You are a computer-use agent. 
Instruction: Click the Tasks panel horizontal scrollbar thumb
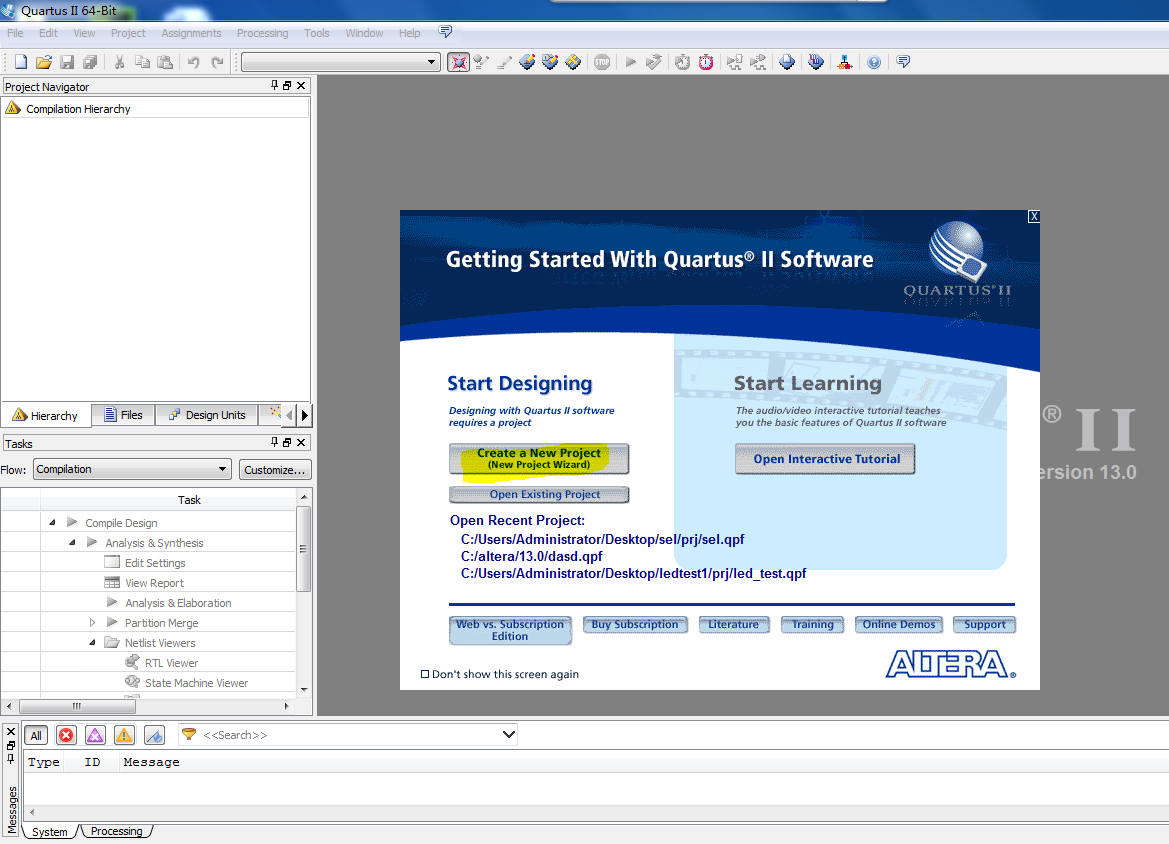click(x=77, y=705)
